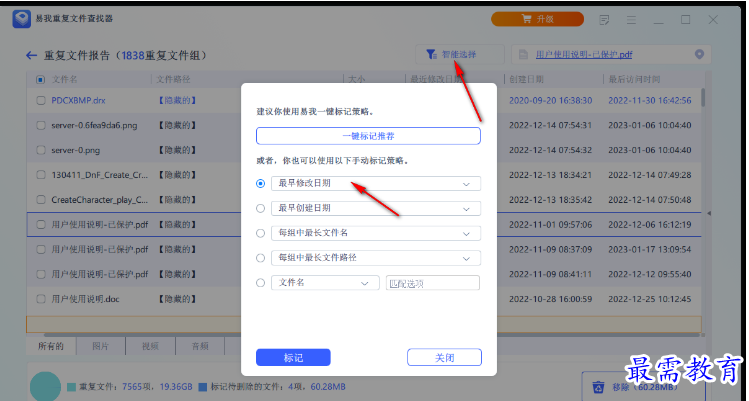This screenshot has height=401, width=749.
Task: Click the locate pin icon in search box
Action: click(x=699, y=54)
